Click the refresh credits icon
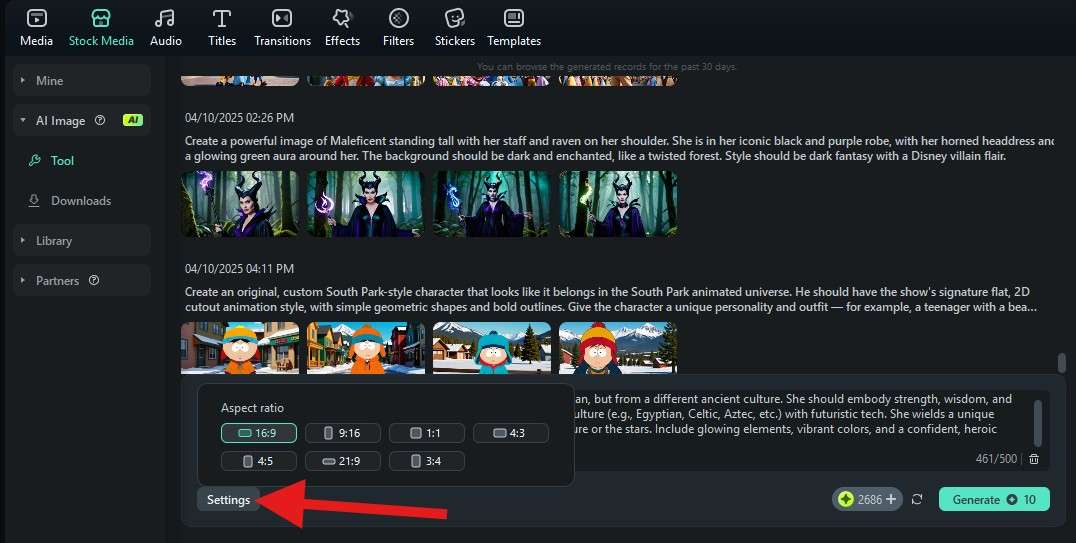Screen dimensions: 1076x543 pyautogui.click(x=917, y=500)
